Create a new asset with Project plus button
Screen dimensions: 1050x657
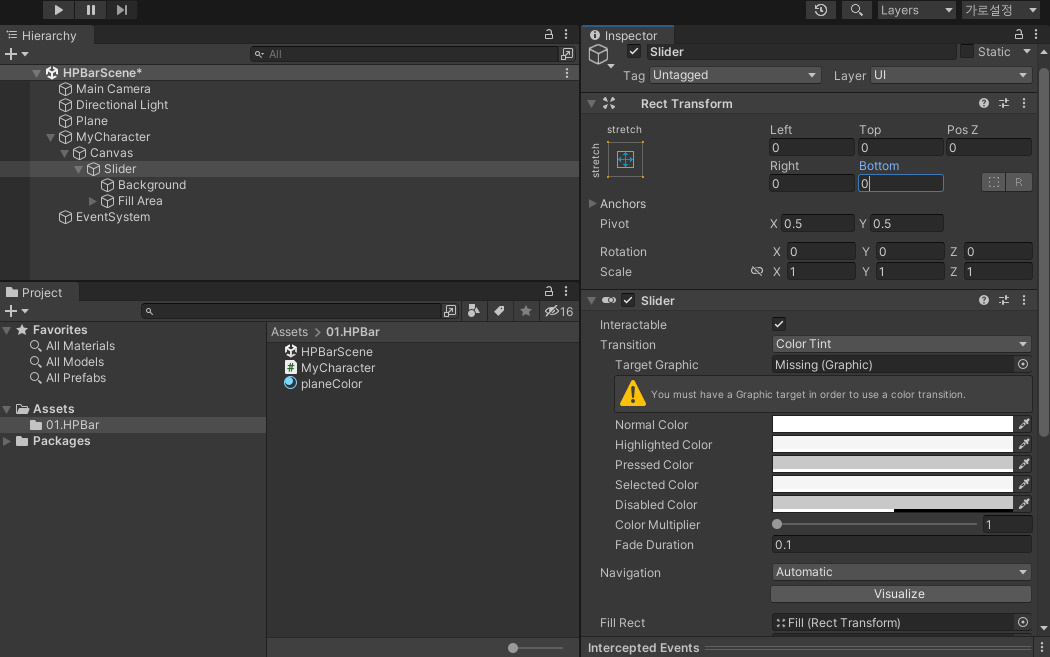tap(16, 311)
